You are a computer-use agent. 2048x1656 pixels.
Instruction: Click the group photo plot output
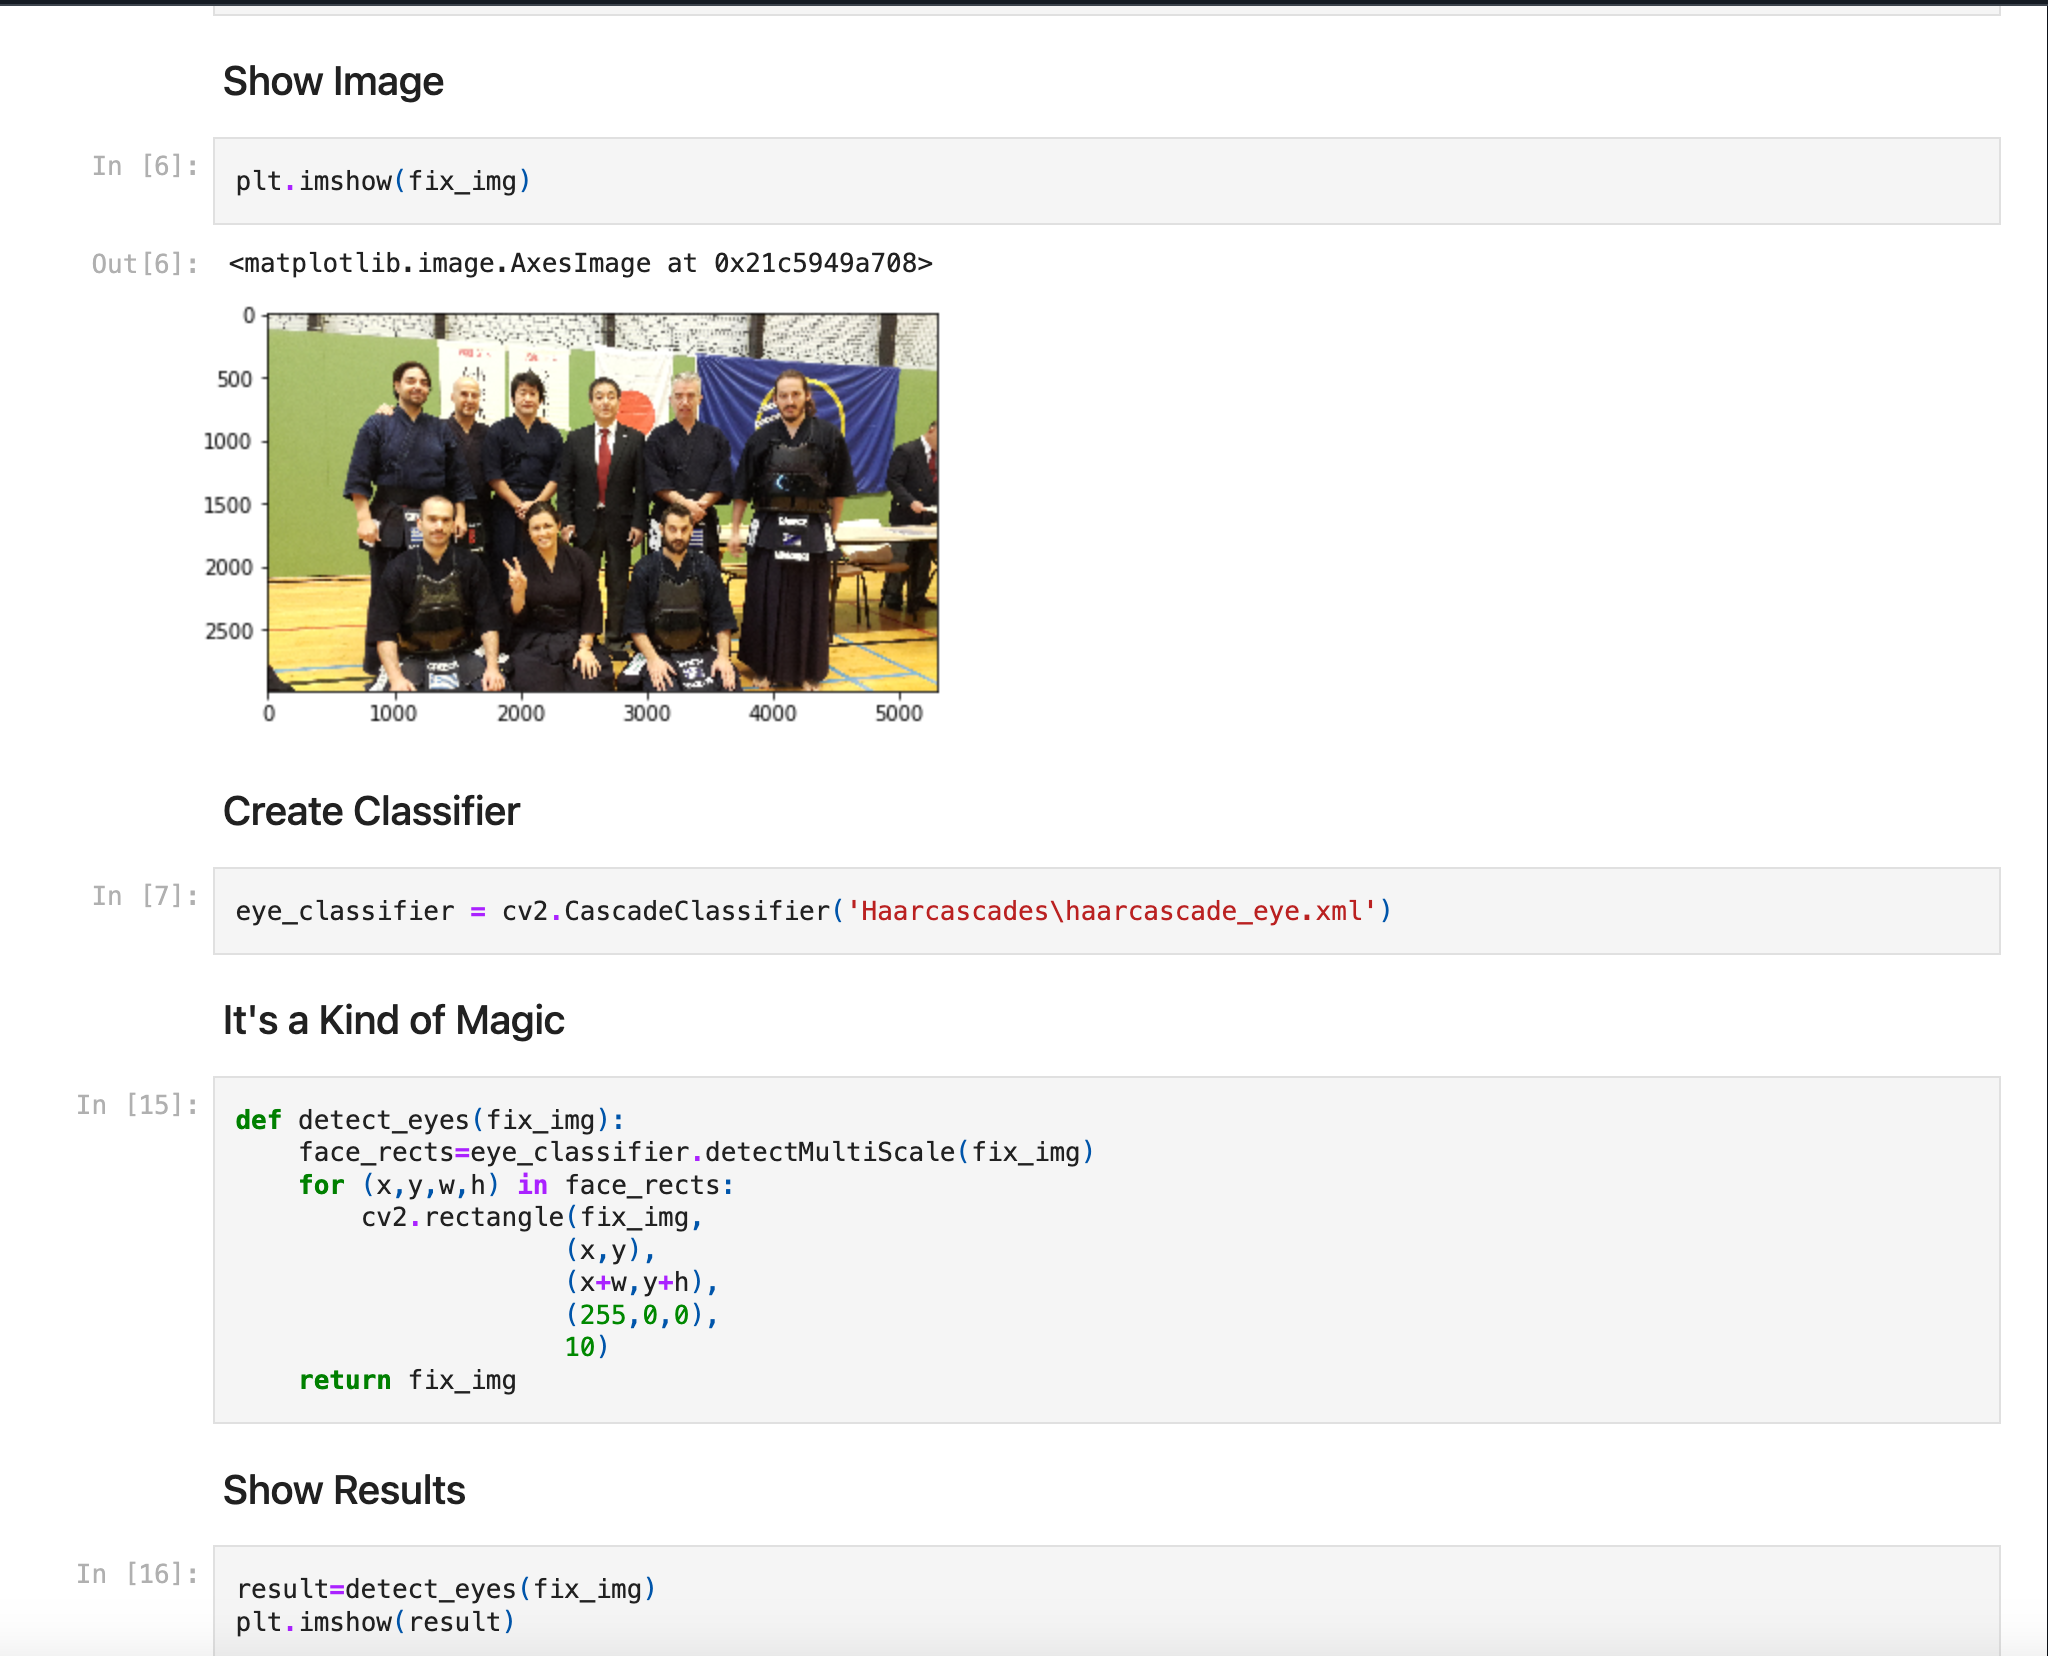coord(602,502)
